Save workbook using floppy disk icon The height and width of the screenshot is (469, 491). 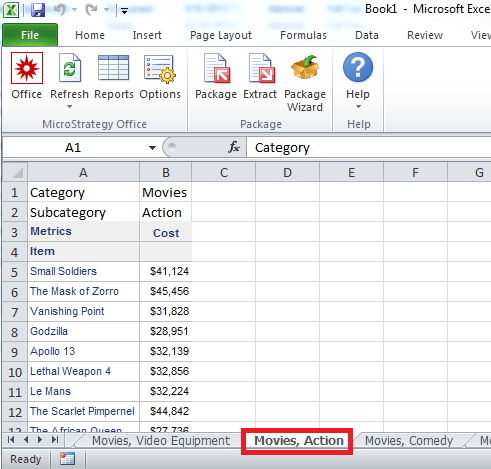[x=38, y=10]
